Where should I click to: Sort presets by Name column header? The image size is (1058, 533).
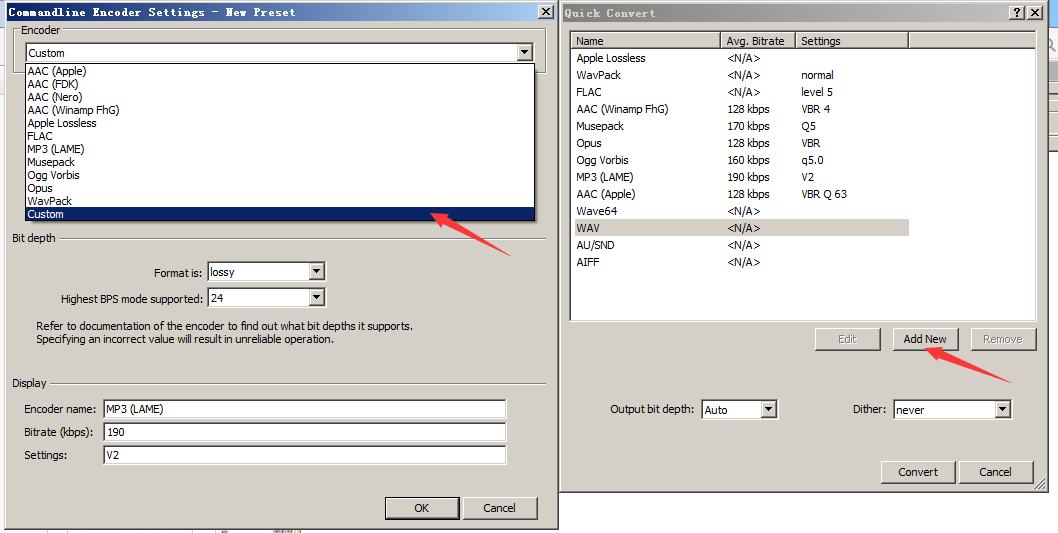646,40
